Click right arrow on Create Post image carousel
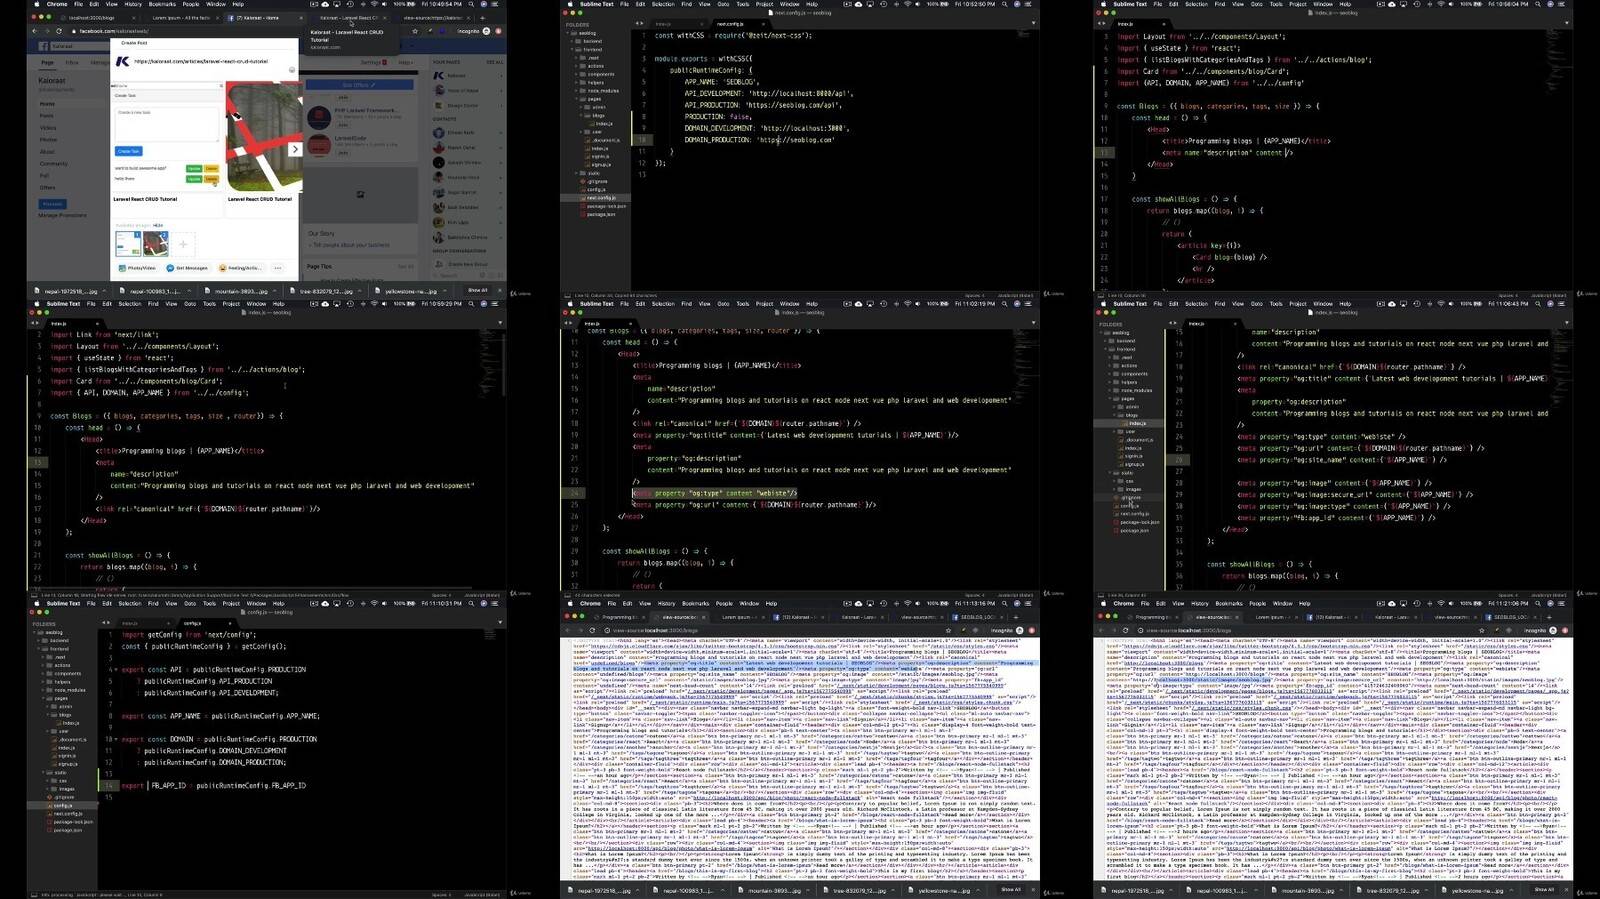Screen dimensions: 1600x899 295,149
